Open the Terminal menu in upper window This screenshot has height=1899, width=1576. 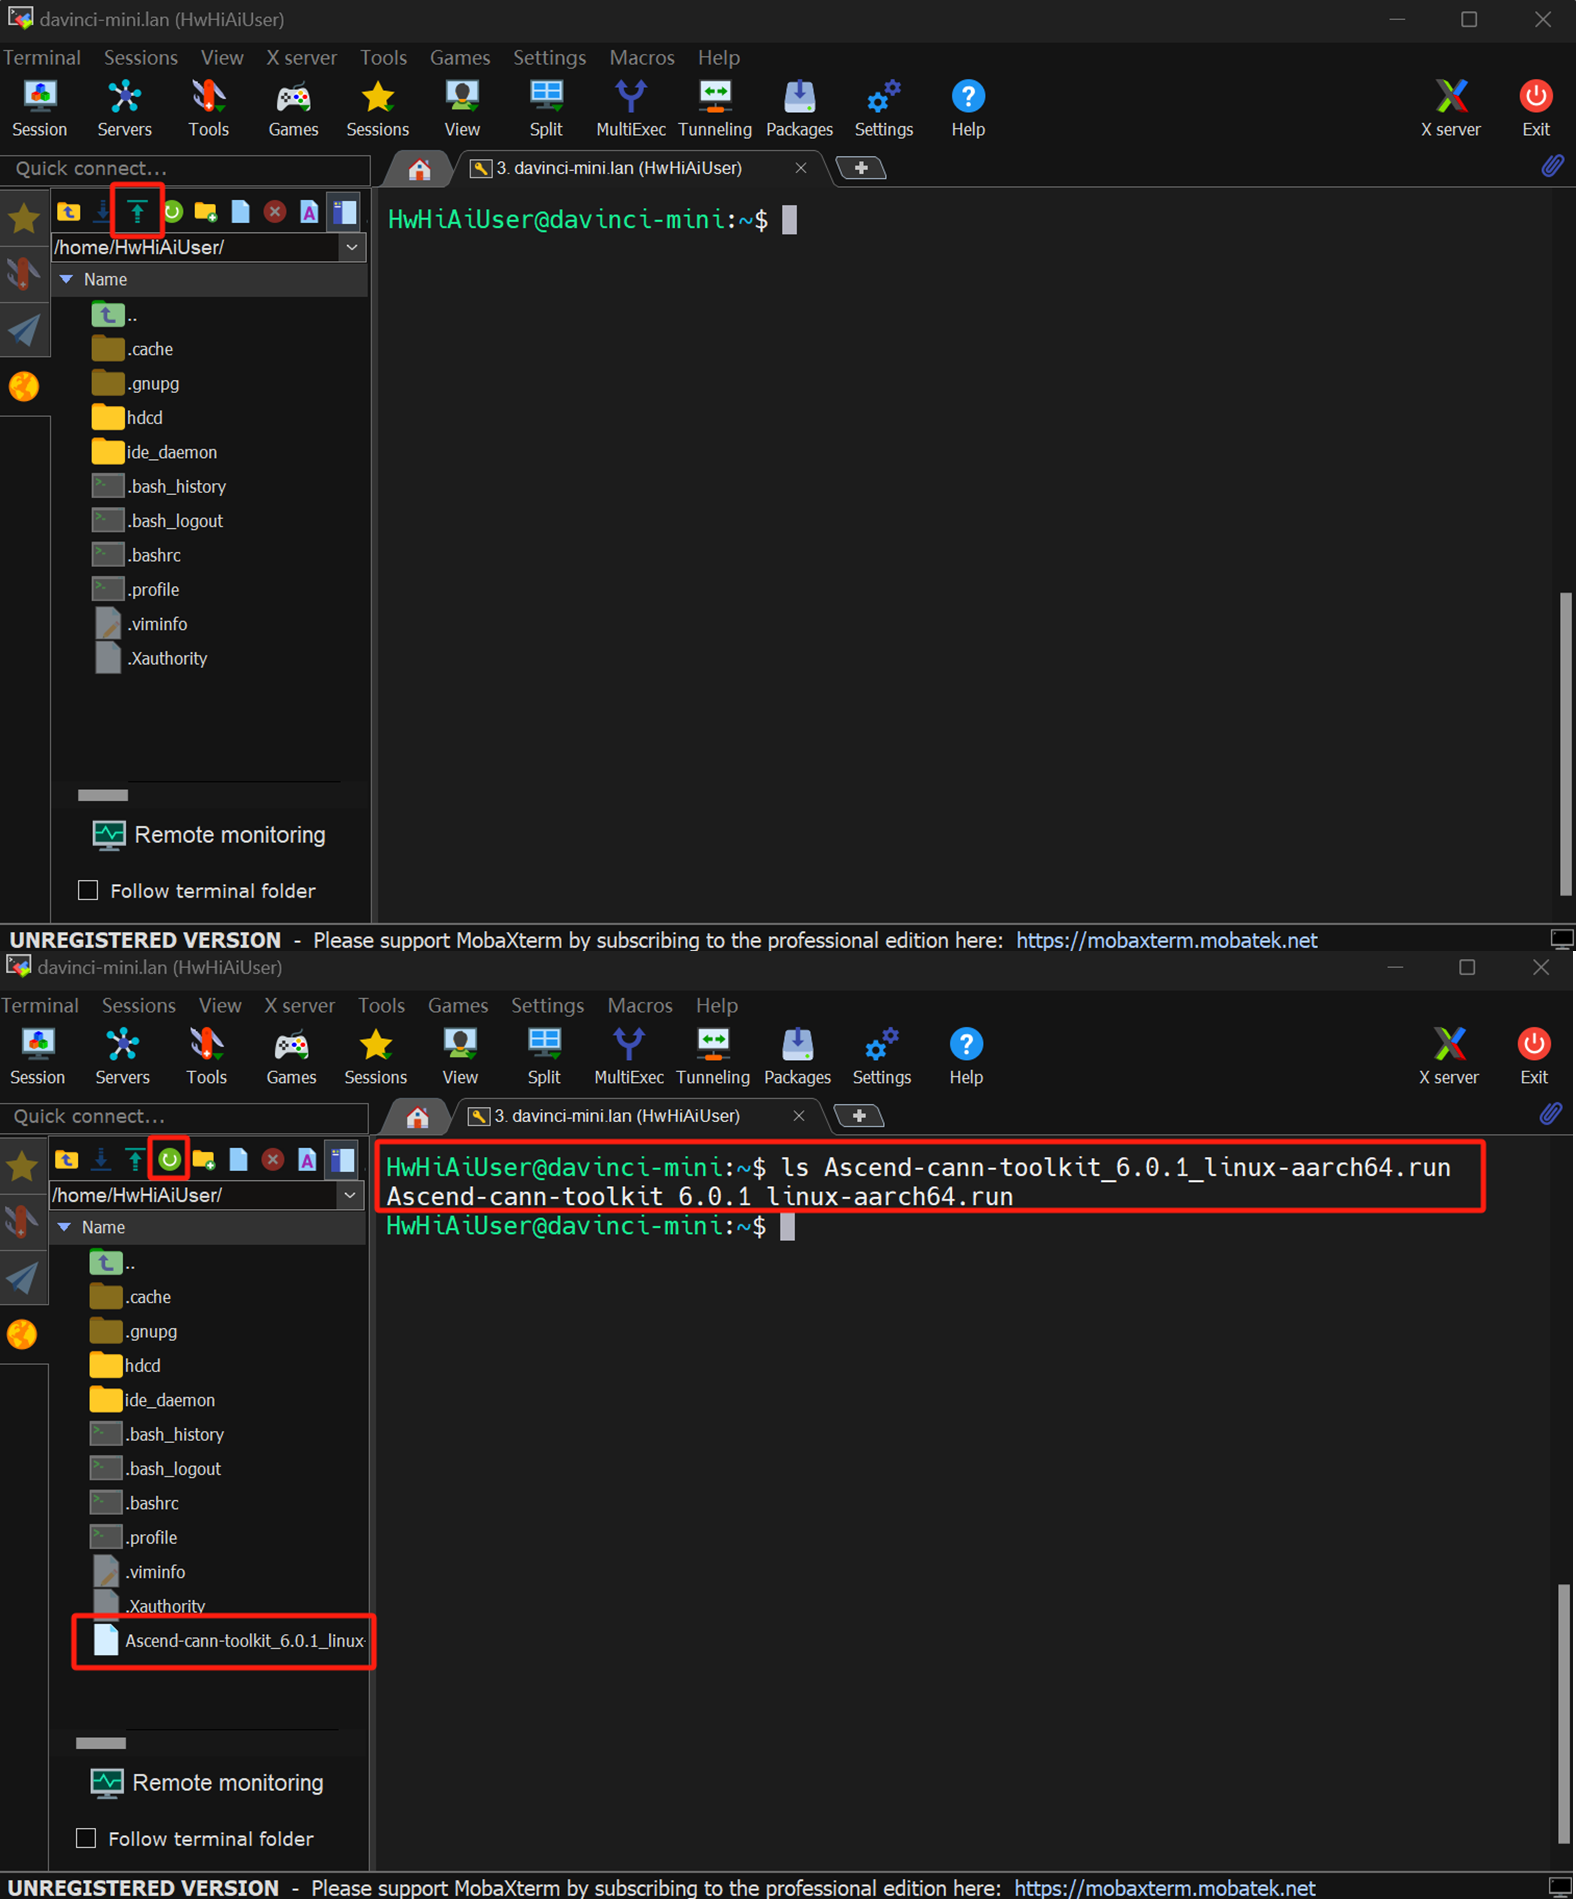[42, 57]
